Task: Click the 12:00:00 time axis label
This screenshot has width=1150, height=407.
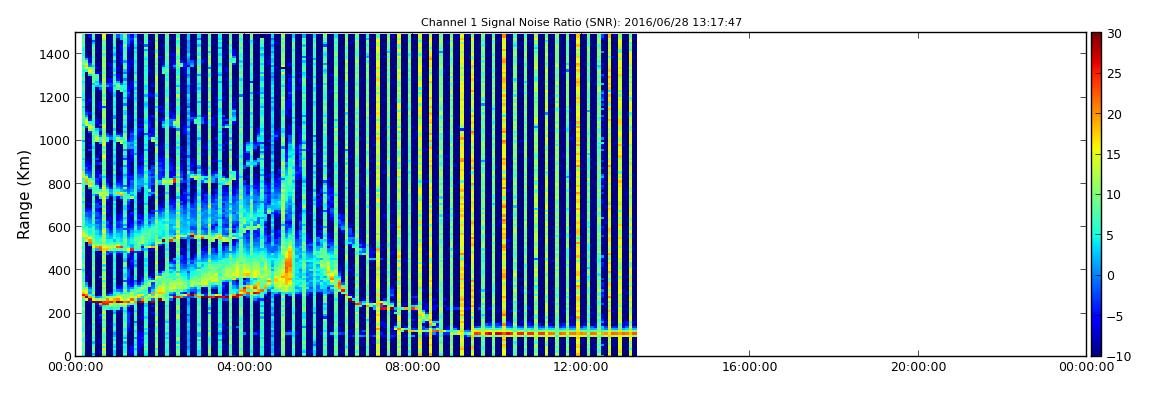Action: pyautogui.click(x=581, y=368)
